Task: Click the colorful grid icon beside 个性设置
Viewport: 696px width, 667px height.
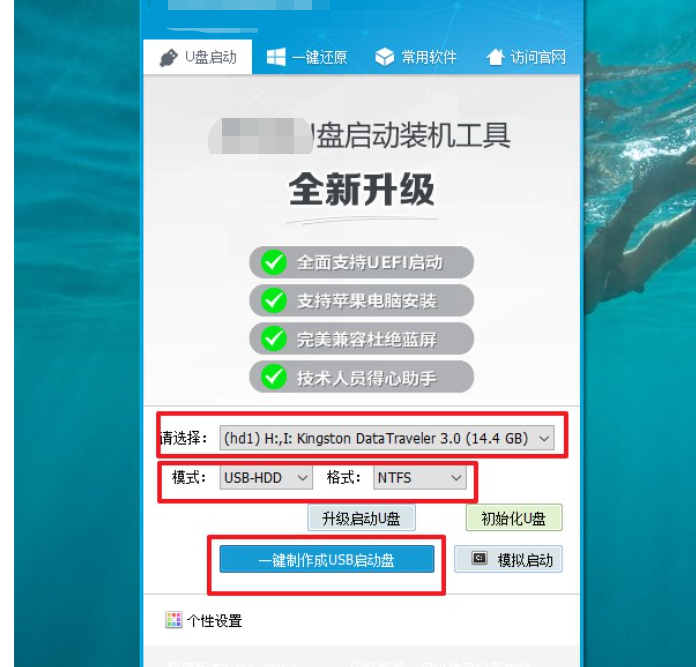Action: pos(174,620)
